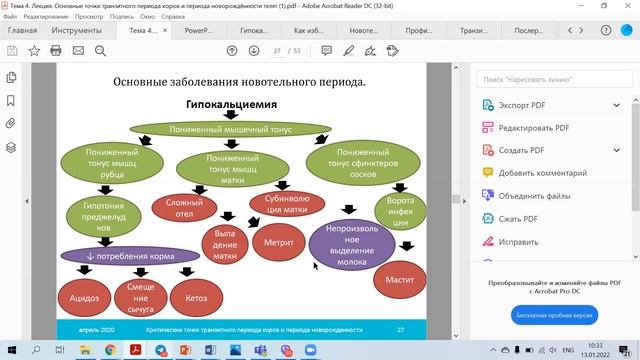Switch to the Как изб... document tab
Image resolution: width=640 pixels, height=360 pixels.
(309, 31)
